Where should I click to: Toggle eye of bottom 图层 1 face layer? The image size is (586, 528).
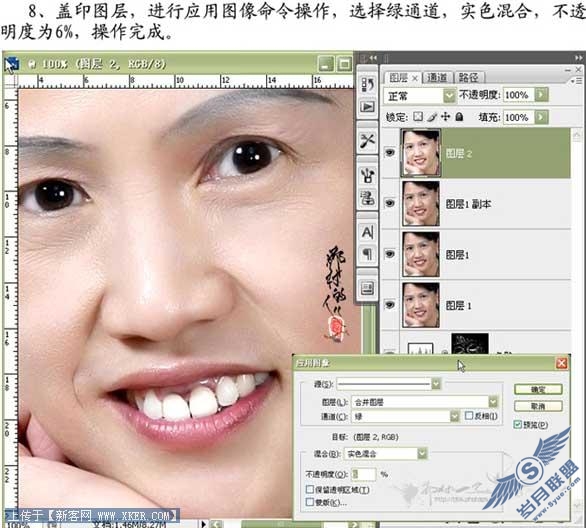pyautogui.click(x=390, y=305)
